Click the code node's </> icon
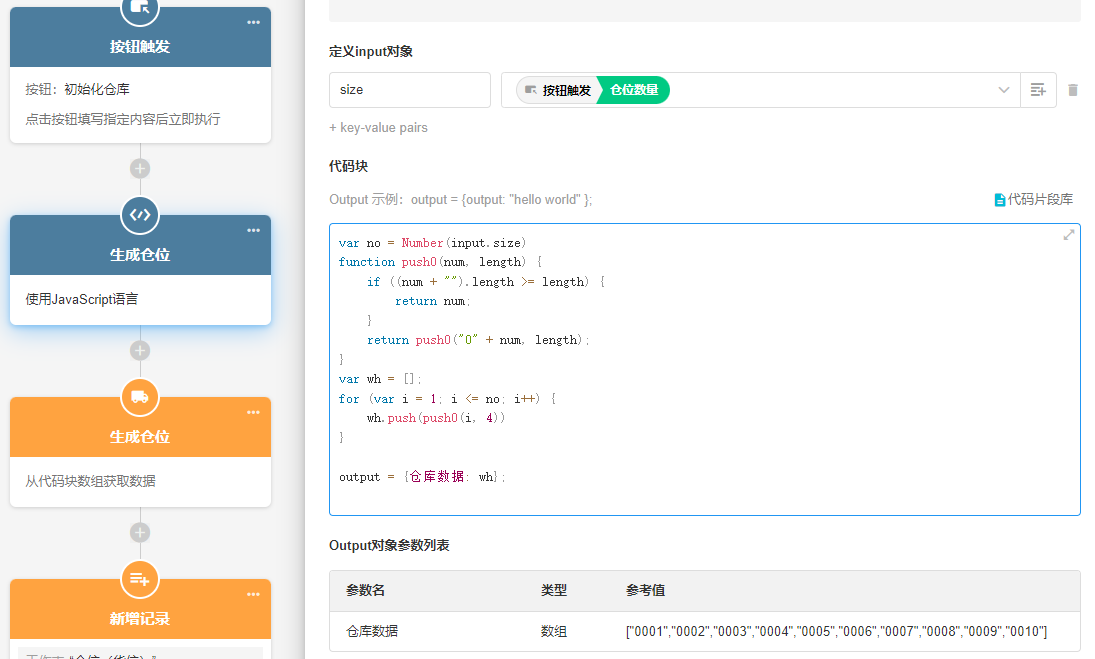This screenshot has width=1095, height=659. pos(140,214)
